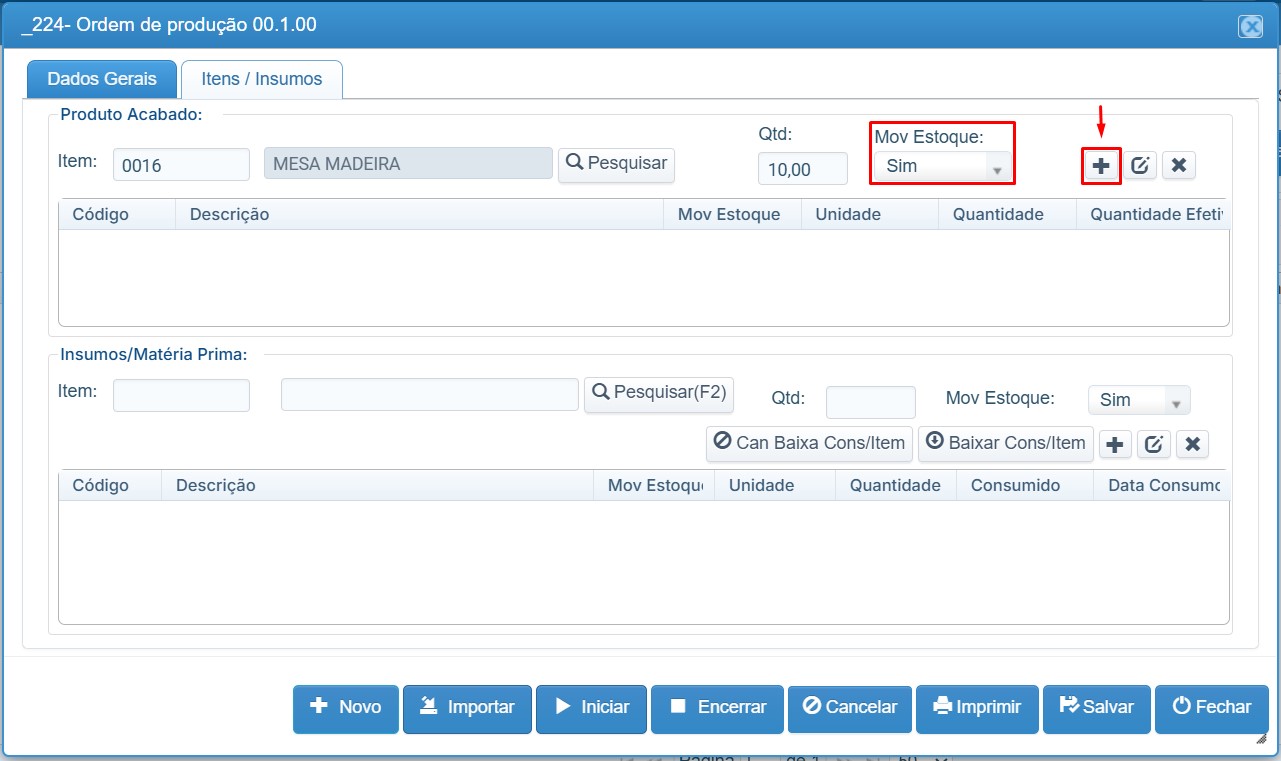This screenshot has width=1281, height=761.
Task: Remove finished product with X icon
Action: 1179,166
